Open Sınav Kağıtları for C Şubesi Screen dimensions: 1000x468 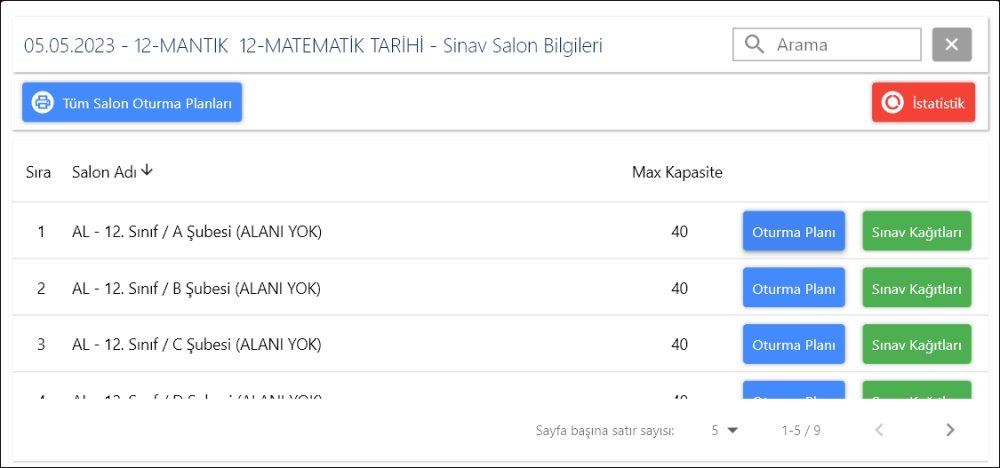pos(916,345)
